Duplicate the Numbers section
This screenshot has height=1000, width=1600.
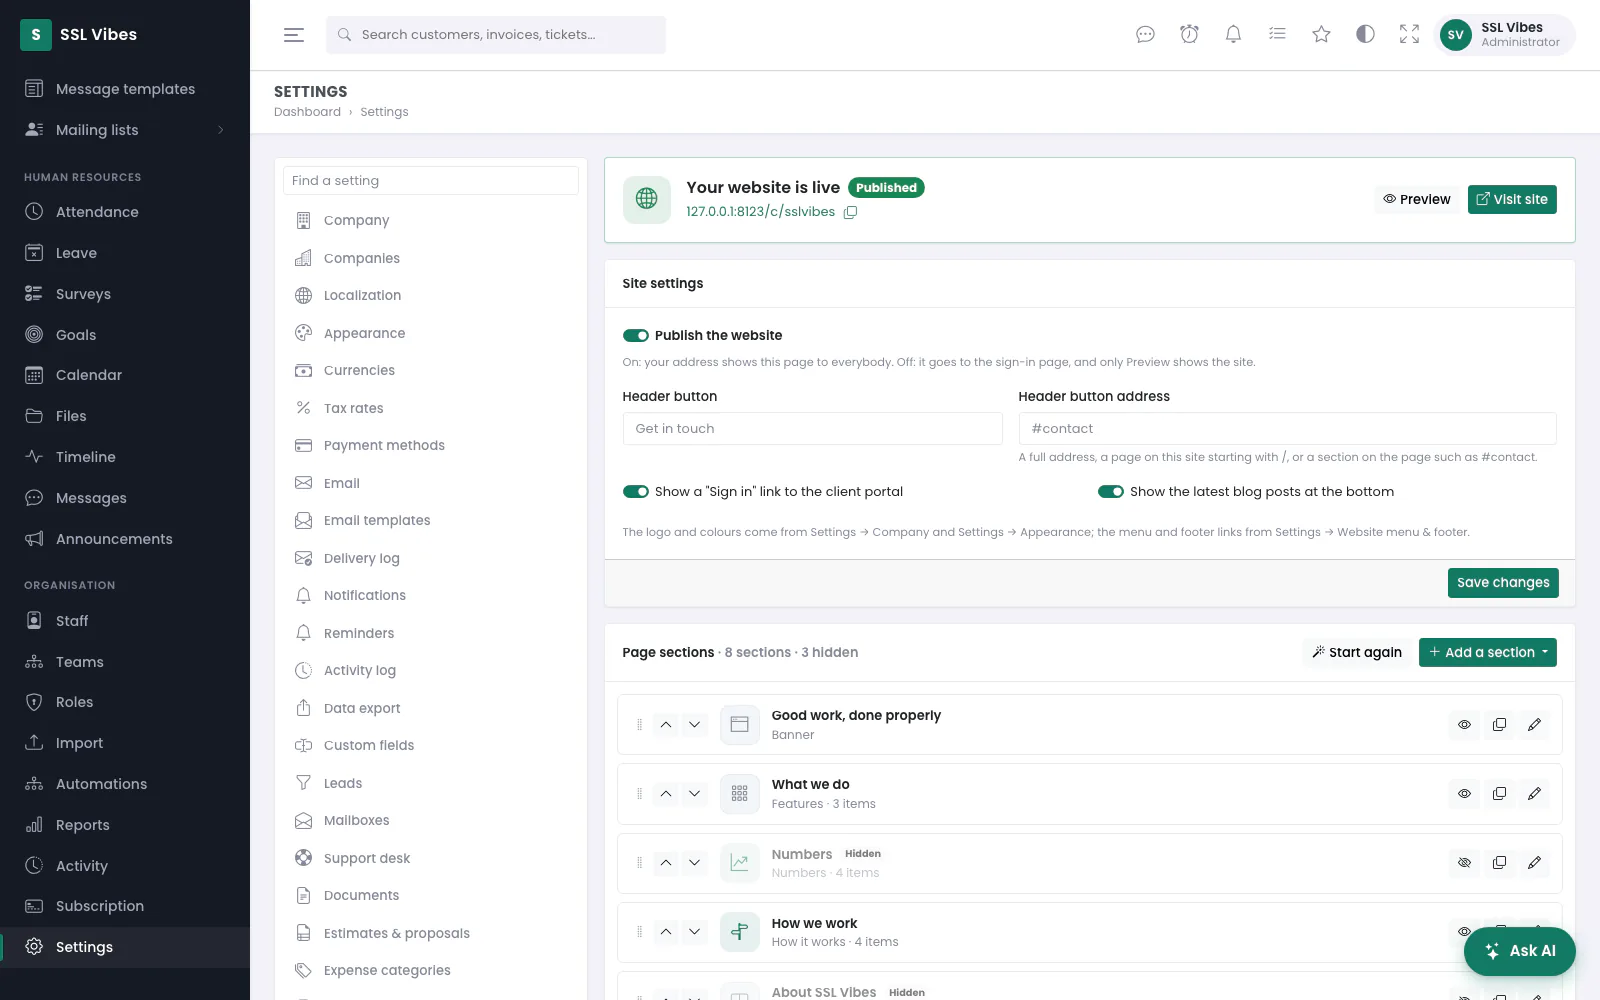tap(1499, 863)
